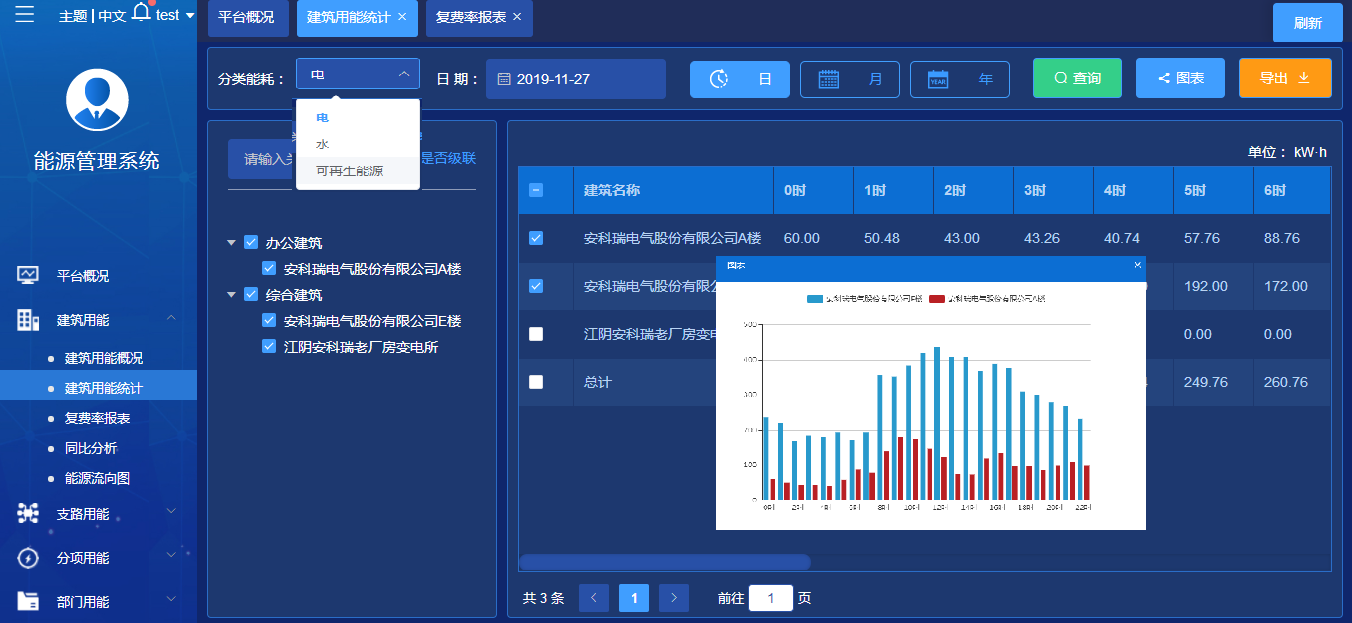Check the 总计 row checkbox
This screenshot has height=623, width=1352.
[x=536, y=382]
